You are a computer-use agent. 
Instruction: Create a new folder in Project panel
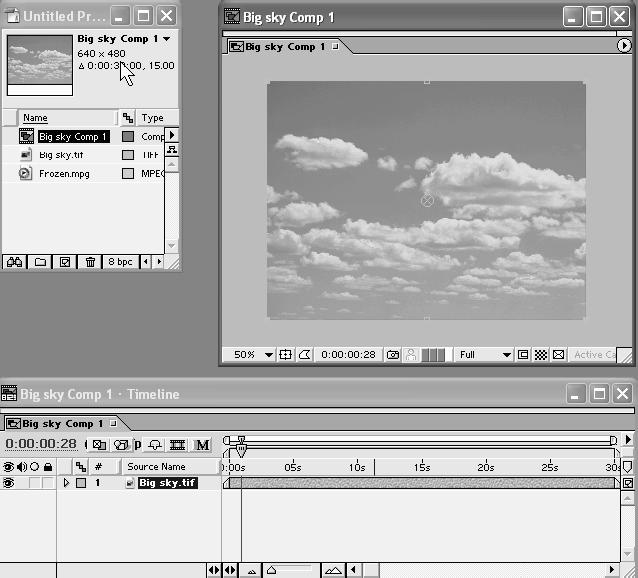click(41, 262)
